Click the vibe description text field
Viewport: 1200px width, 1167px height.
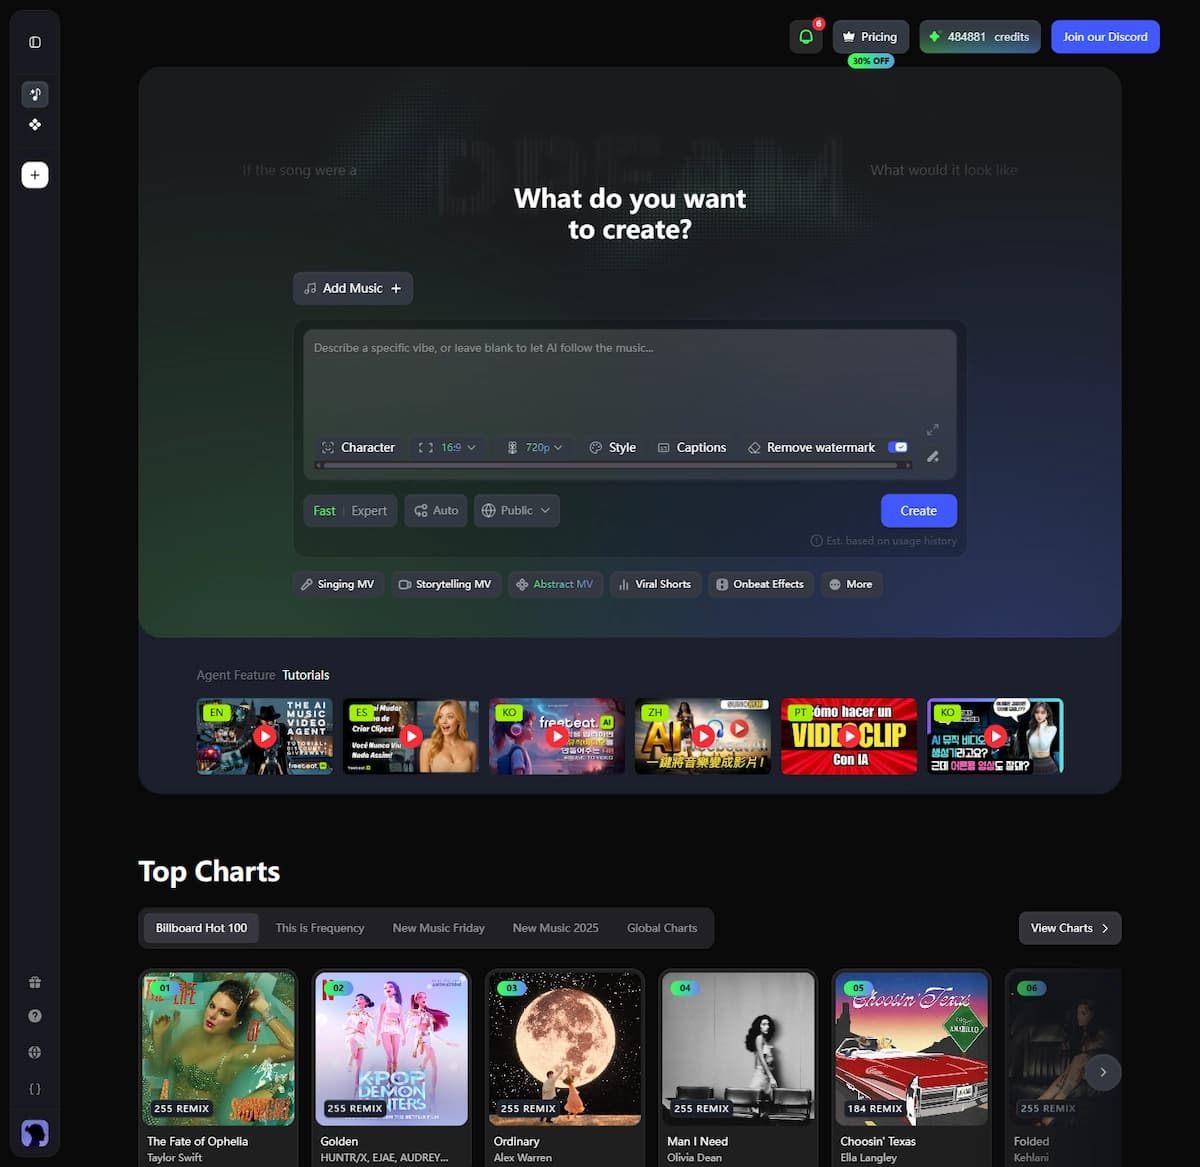pyautogui.click(x=630, y=380)
